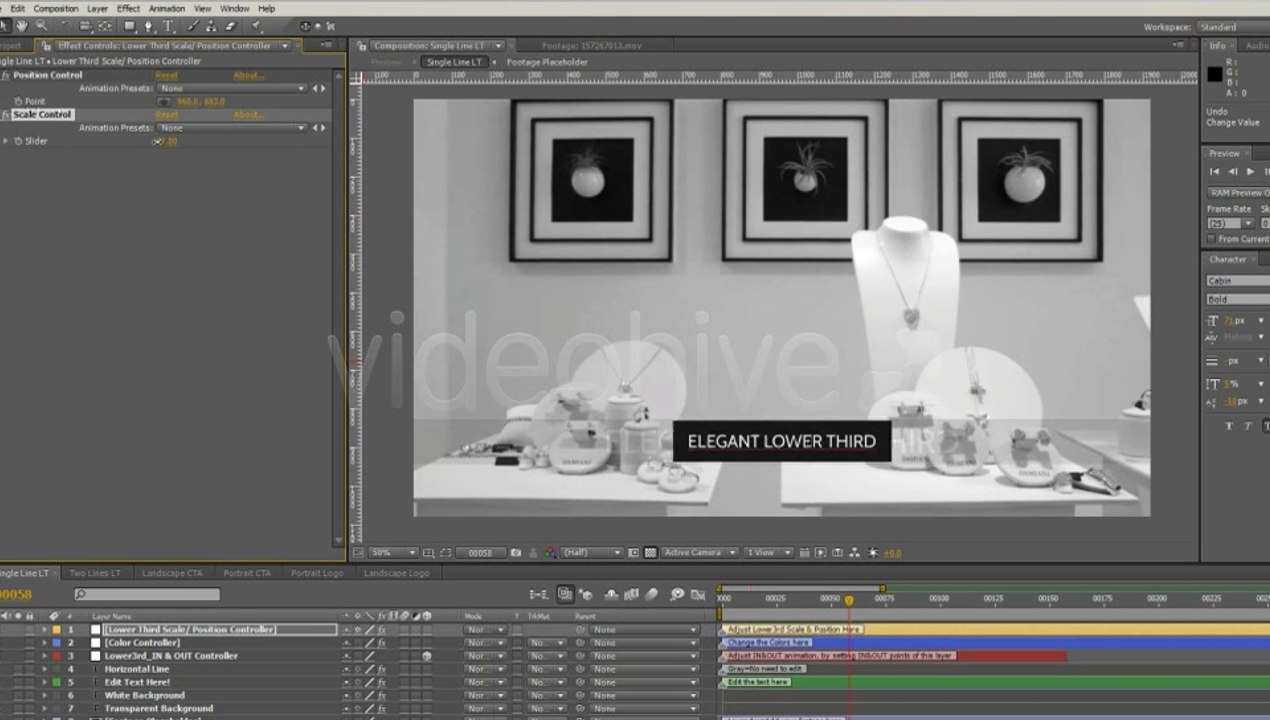Click Reset for Position Control effect

pyautogui.click(x=166, y=75)
